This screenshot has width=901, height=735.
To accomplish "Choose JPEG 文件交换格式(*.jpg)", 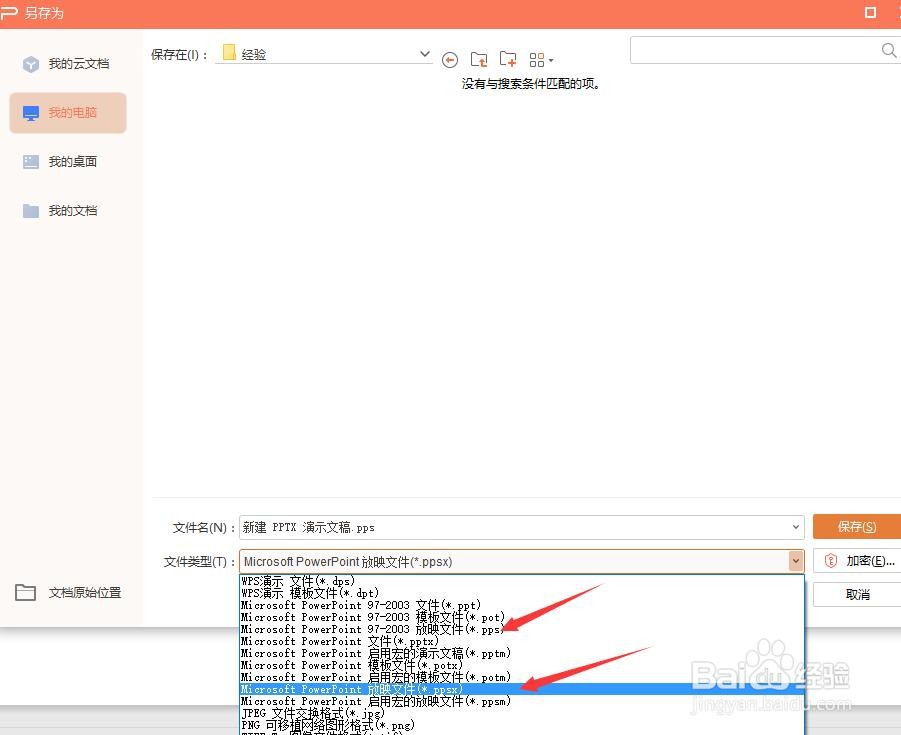I will [522, 713].
